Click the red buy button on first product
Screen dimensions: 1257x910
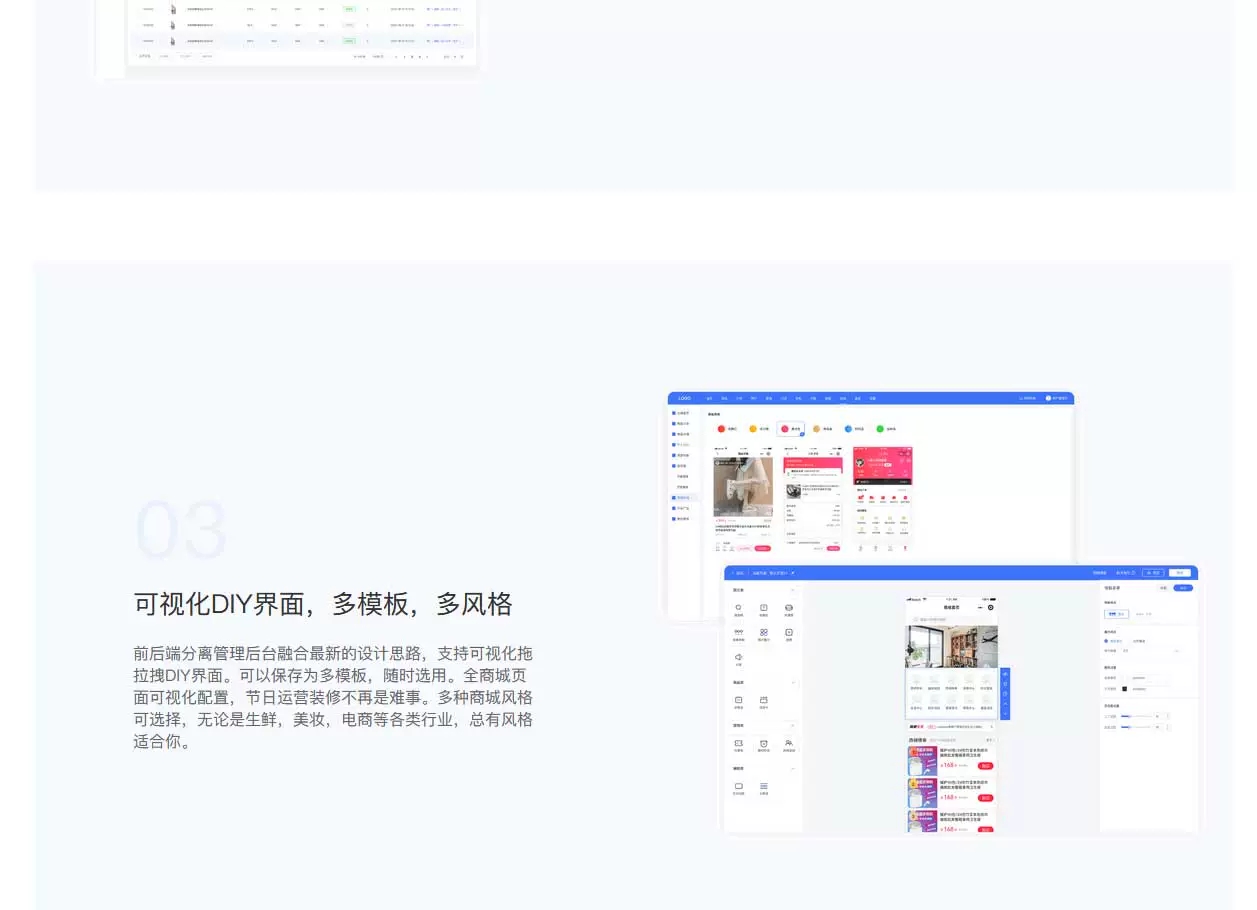pos(986,766)
